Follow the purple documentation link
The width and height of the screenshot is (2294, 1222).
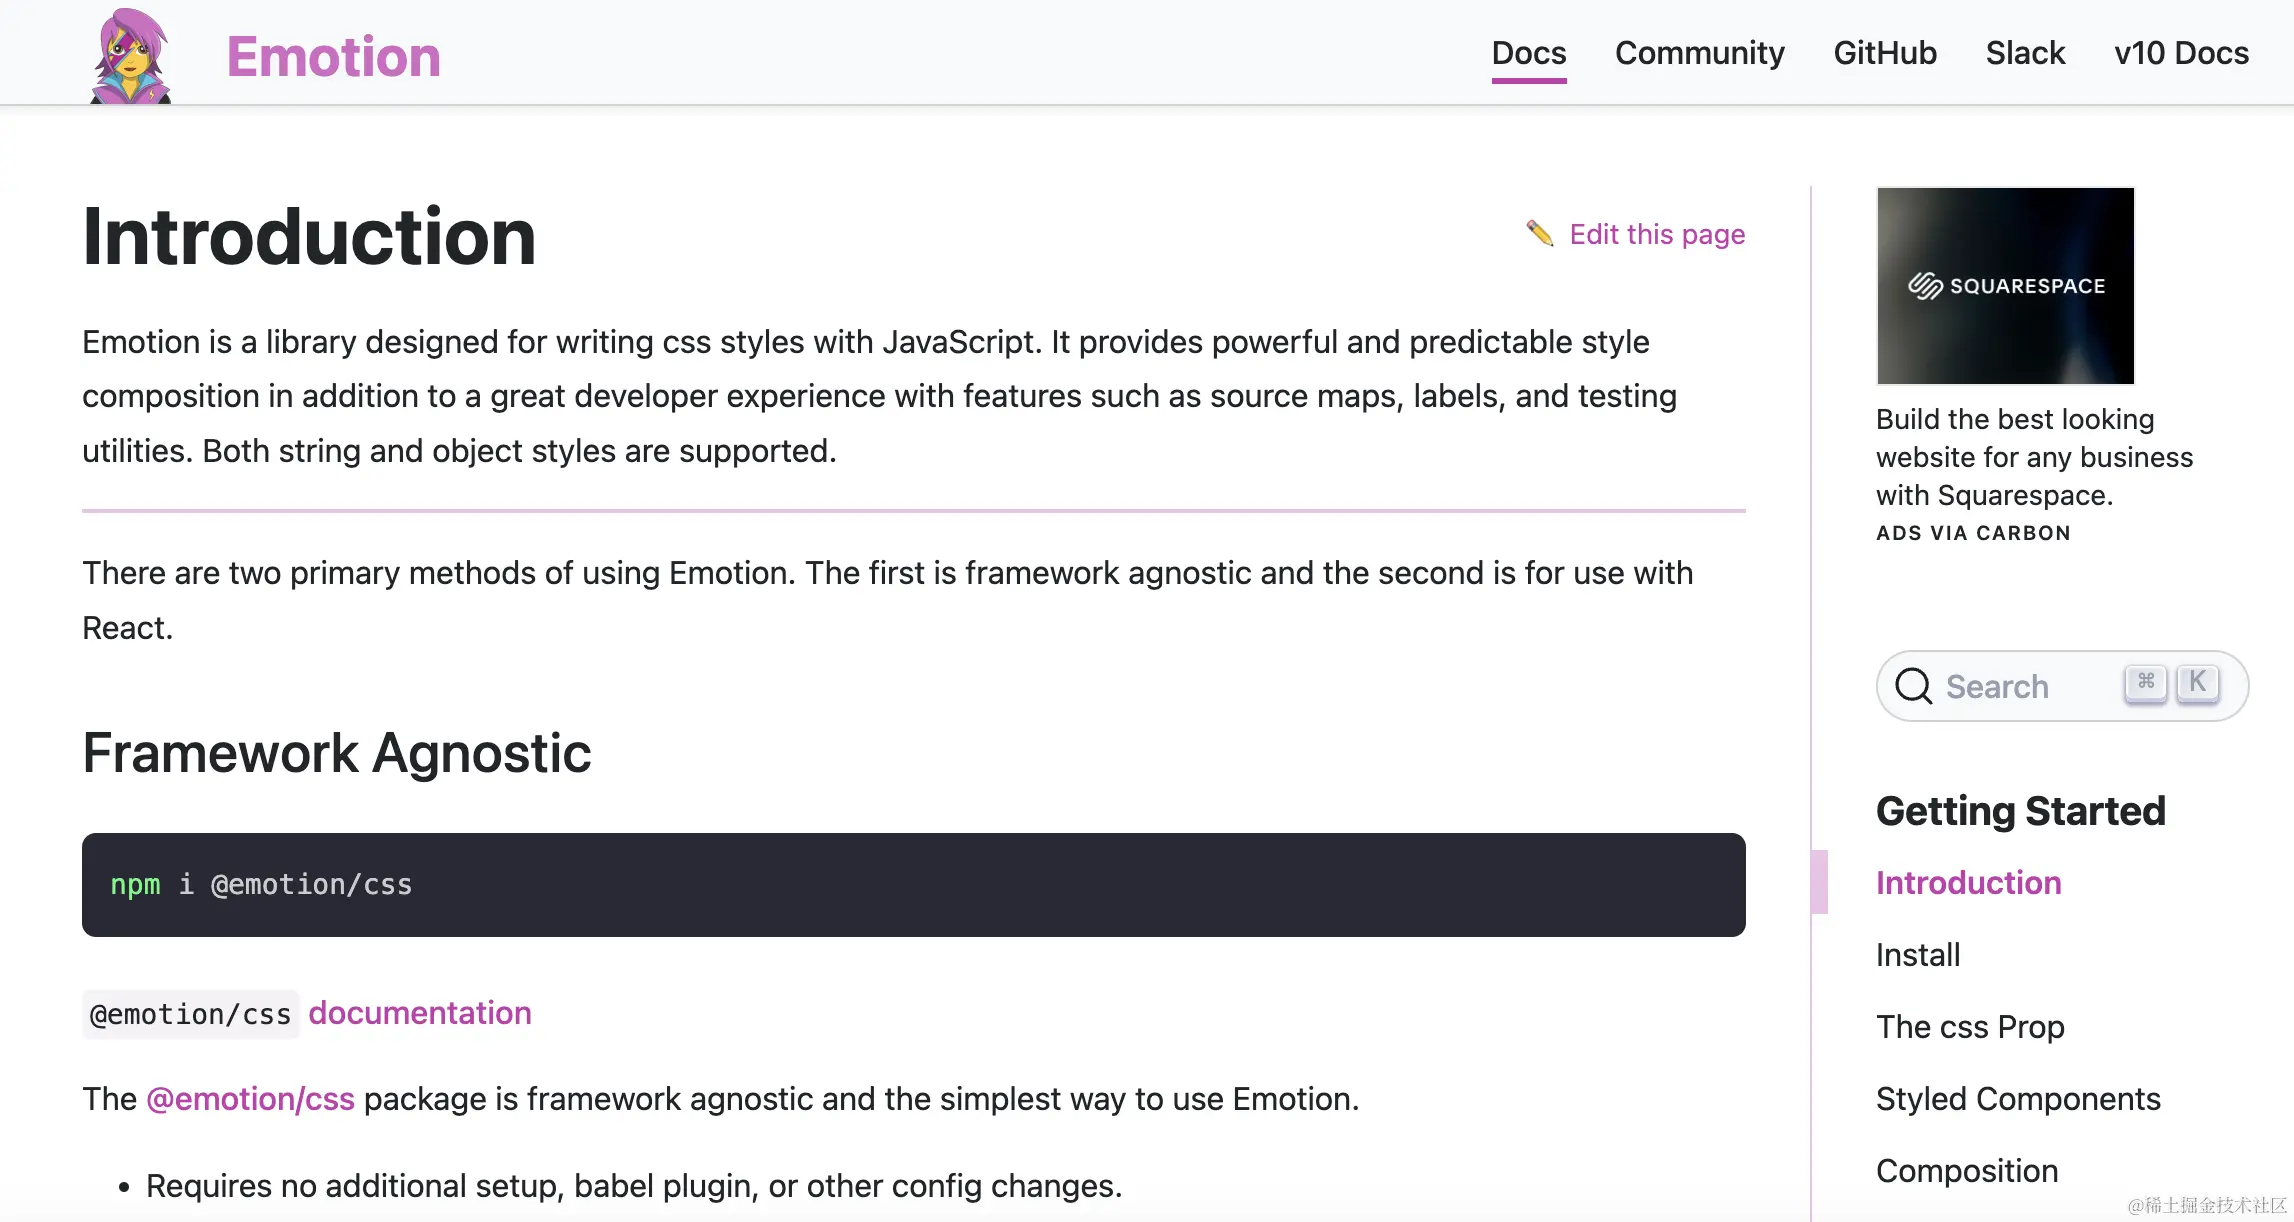point(420,1013)
